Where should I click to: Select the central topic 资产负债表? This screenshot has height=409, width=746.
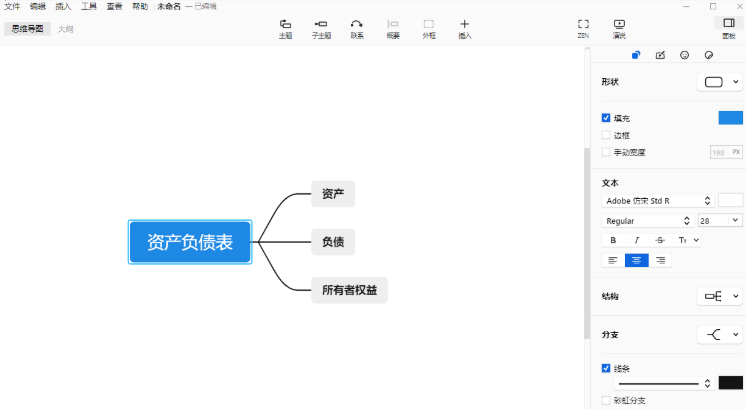[190, 242]
